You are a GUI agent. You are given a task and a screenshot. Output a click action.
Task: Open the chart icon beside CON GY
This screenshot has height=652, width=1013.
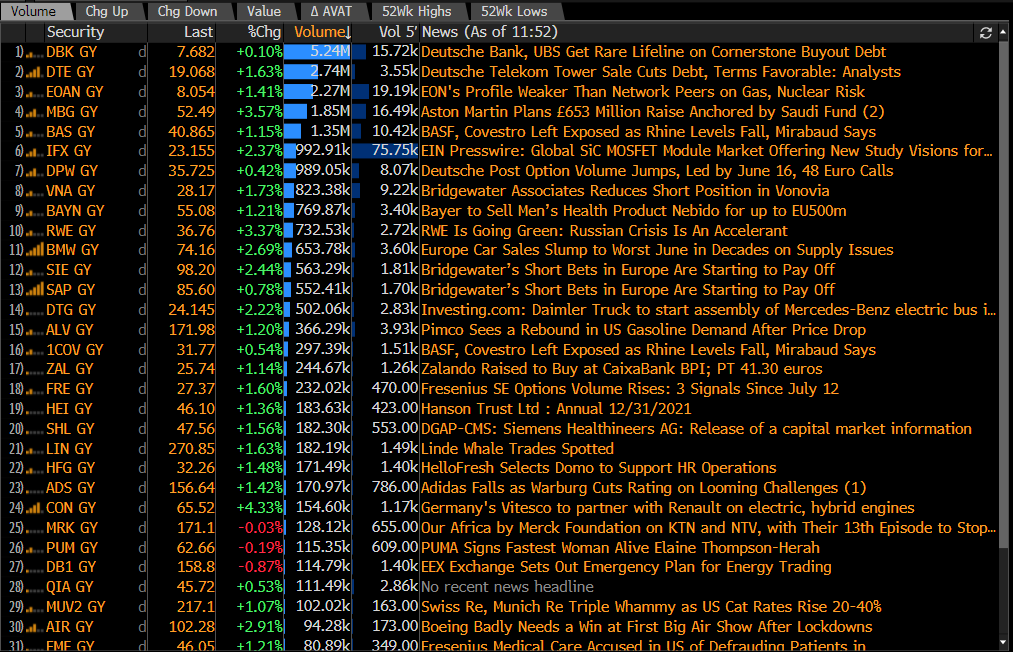tap(34, 508)
